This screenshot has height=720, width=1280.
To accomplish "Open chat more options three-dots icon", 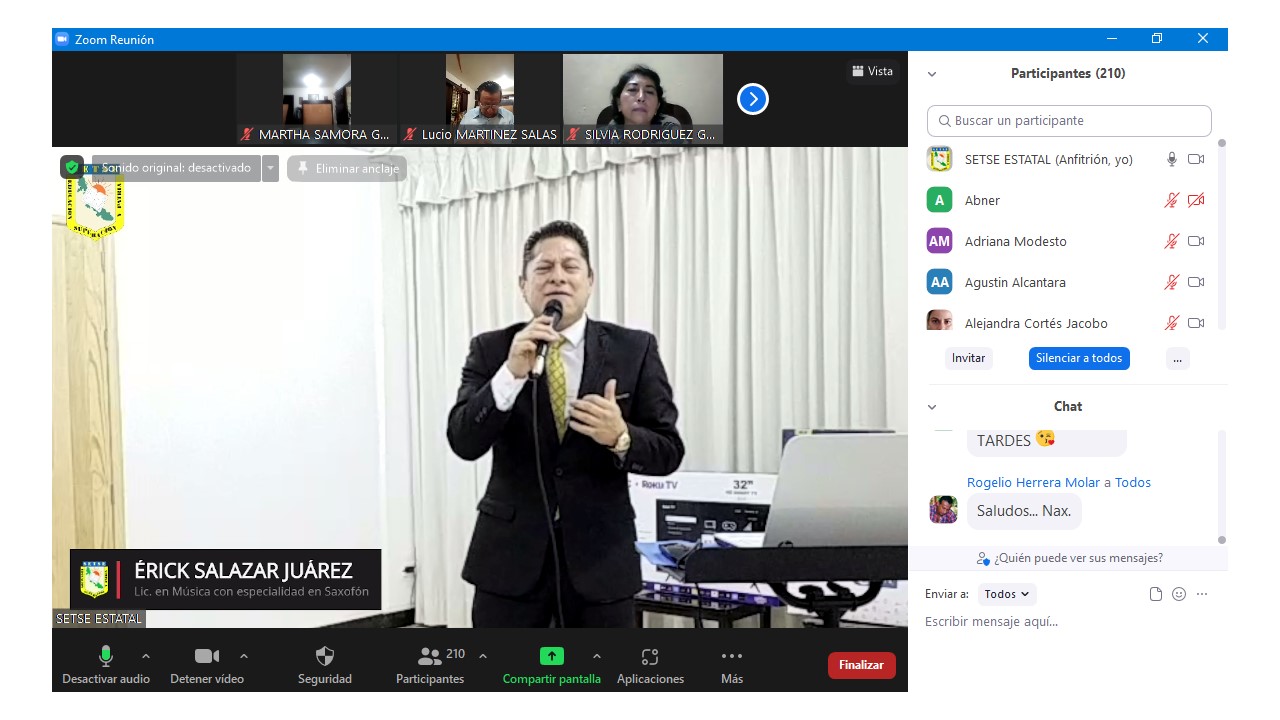I will pos(1202,594).
